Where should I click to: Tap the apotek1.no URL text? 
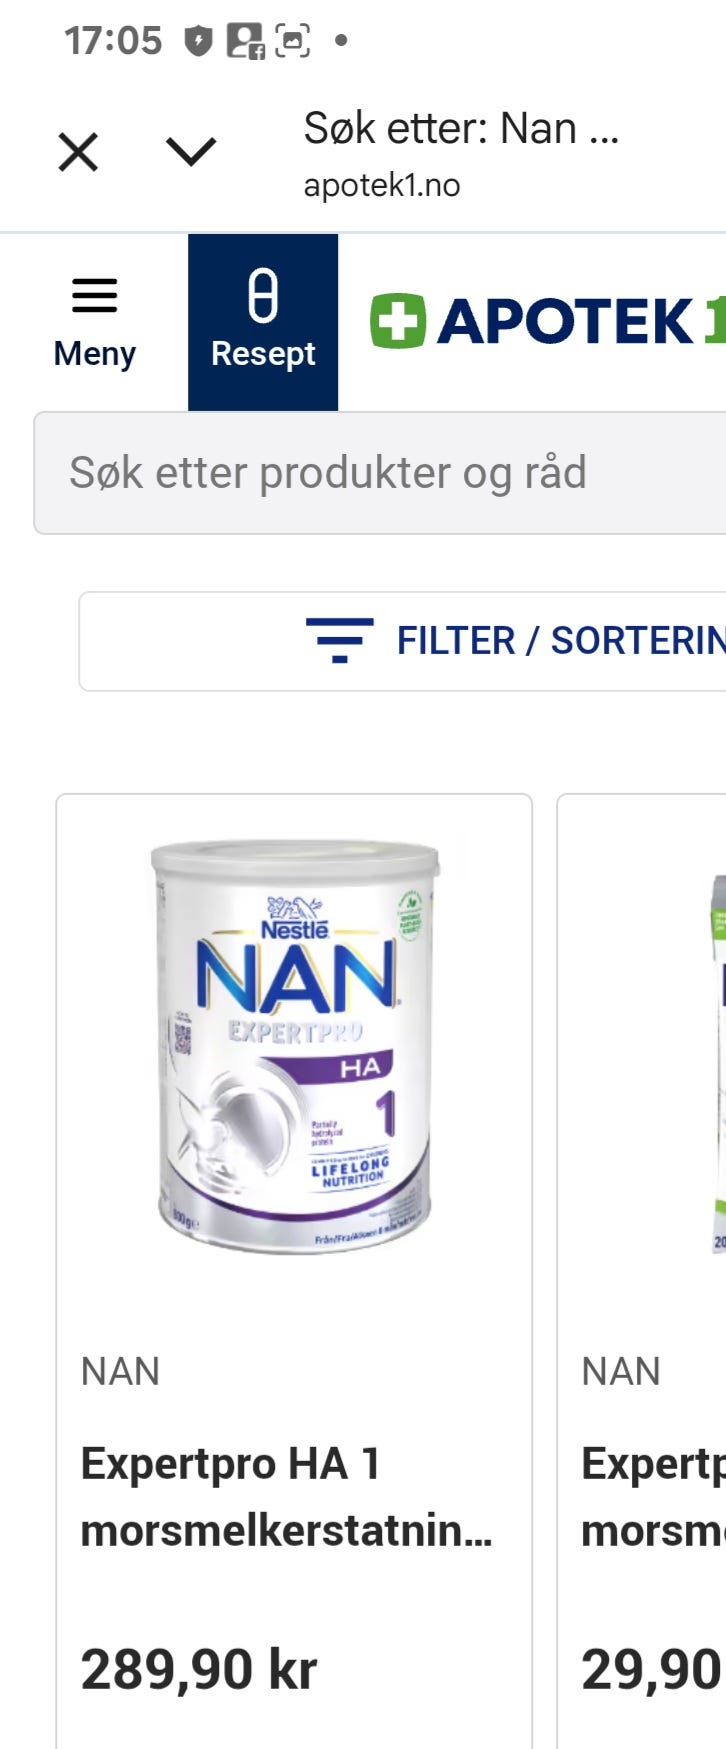tap(382, 185)
